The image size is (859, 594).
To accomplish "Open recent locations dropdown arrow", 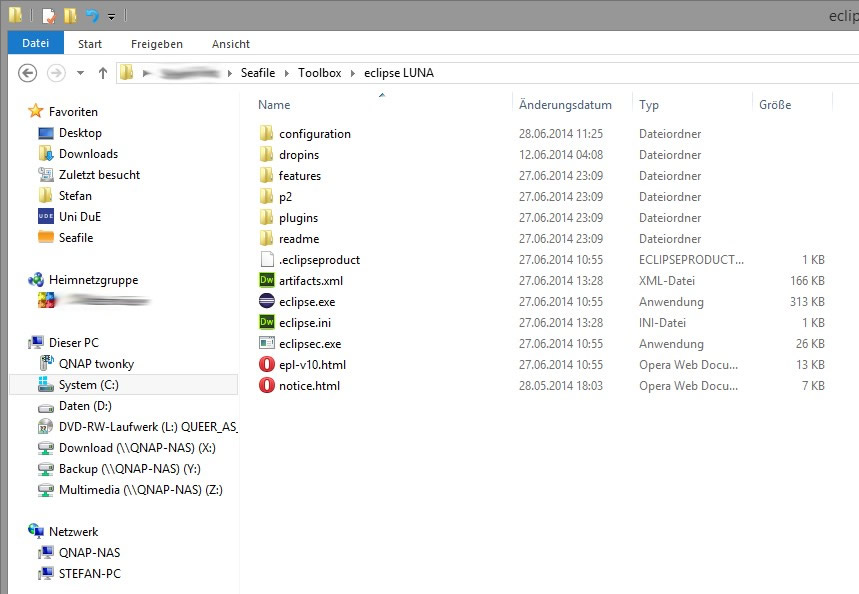I will 81,73.
